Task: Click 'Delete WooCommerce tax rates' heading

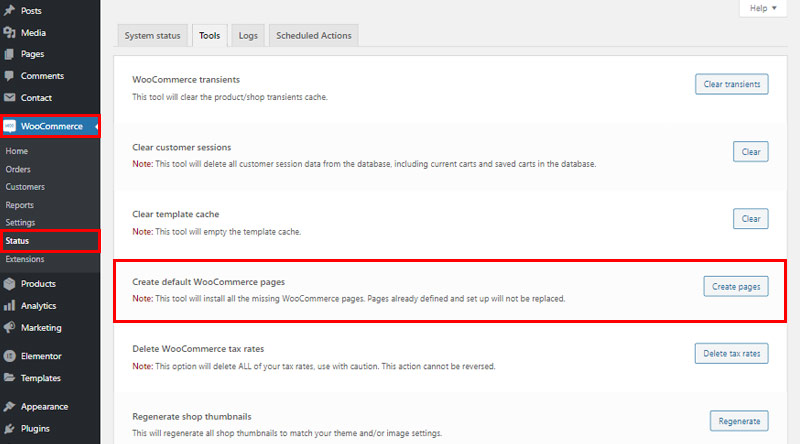Action: pos(198,349)
